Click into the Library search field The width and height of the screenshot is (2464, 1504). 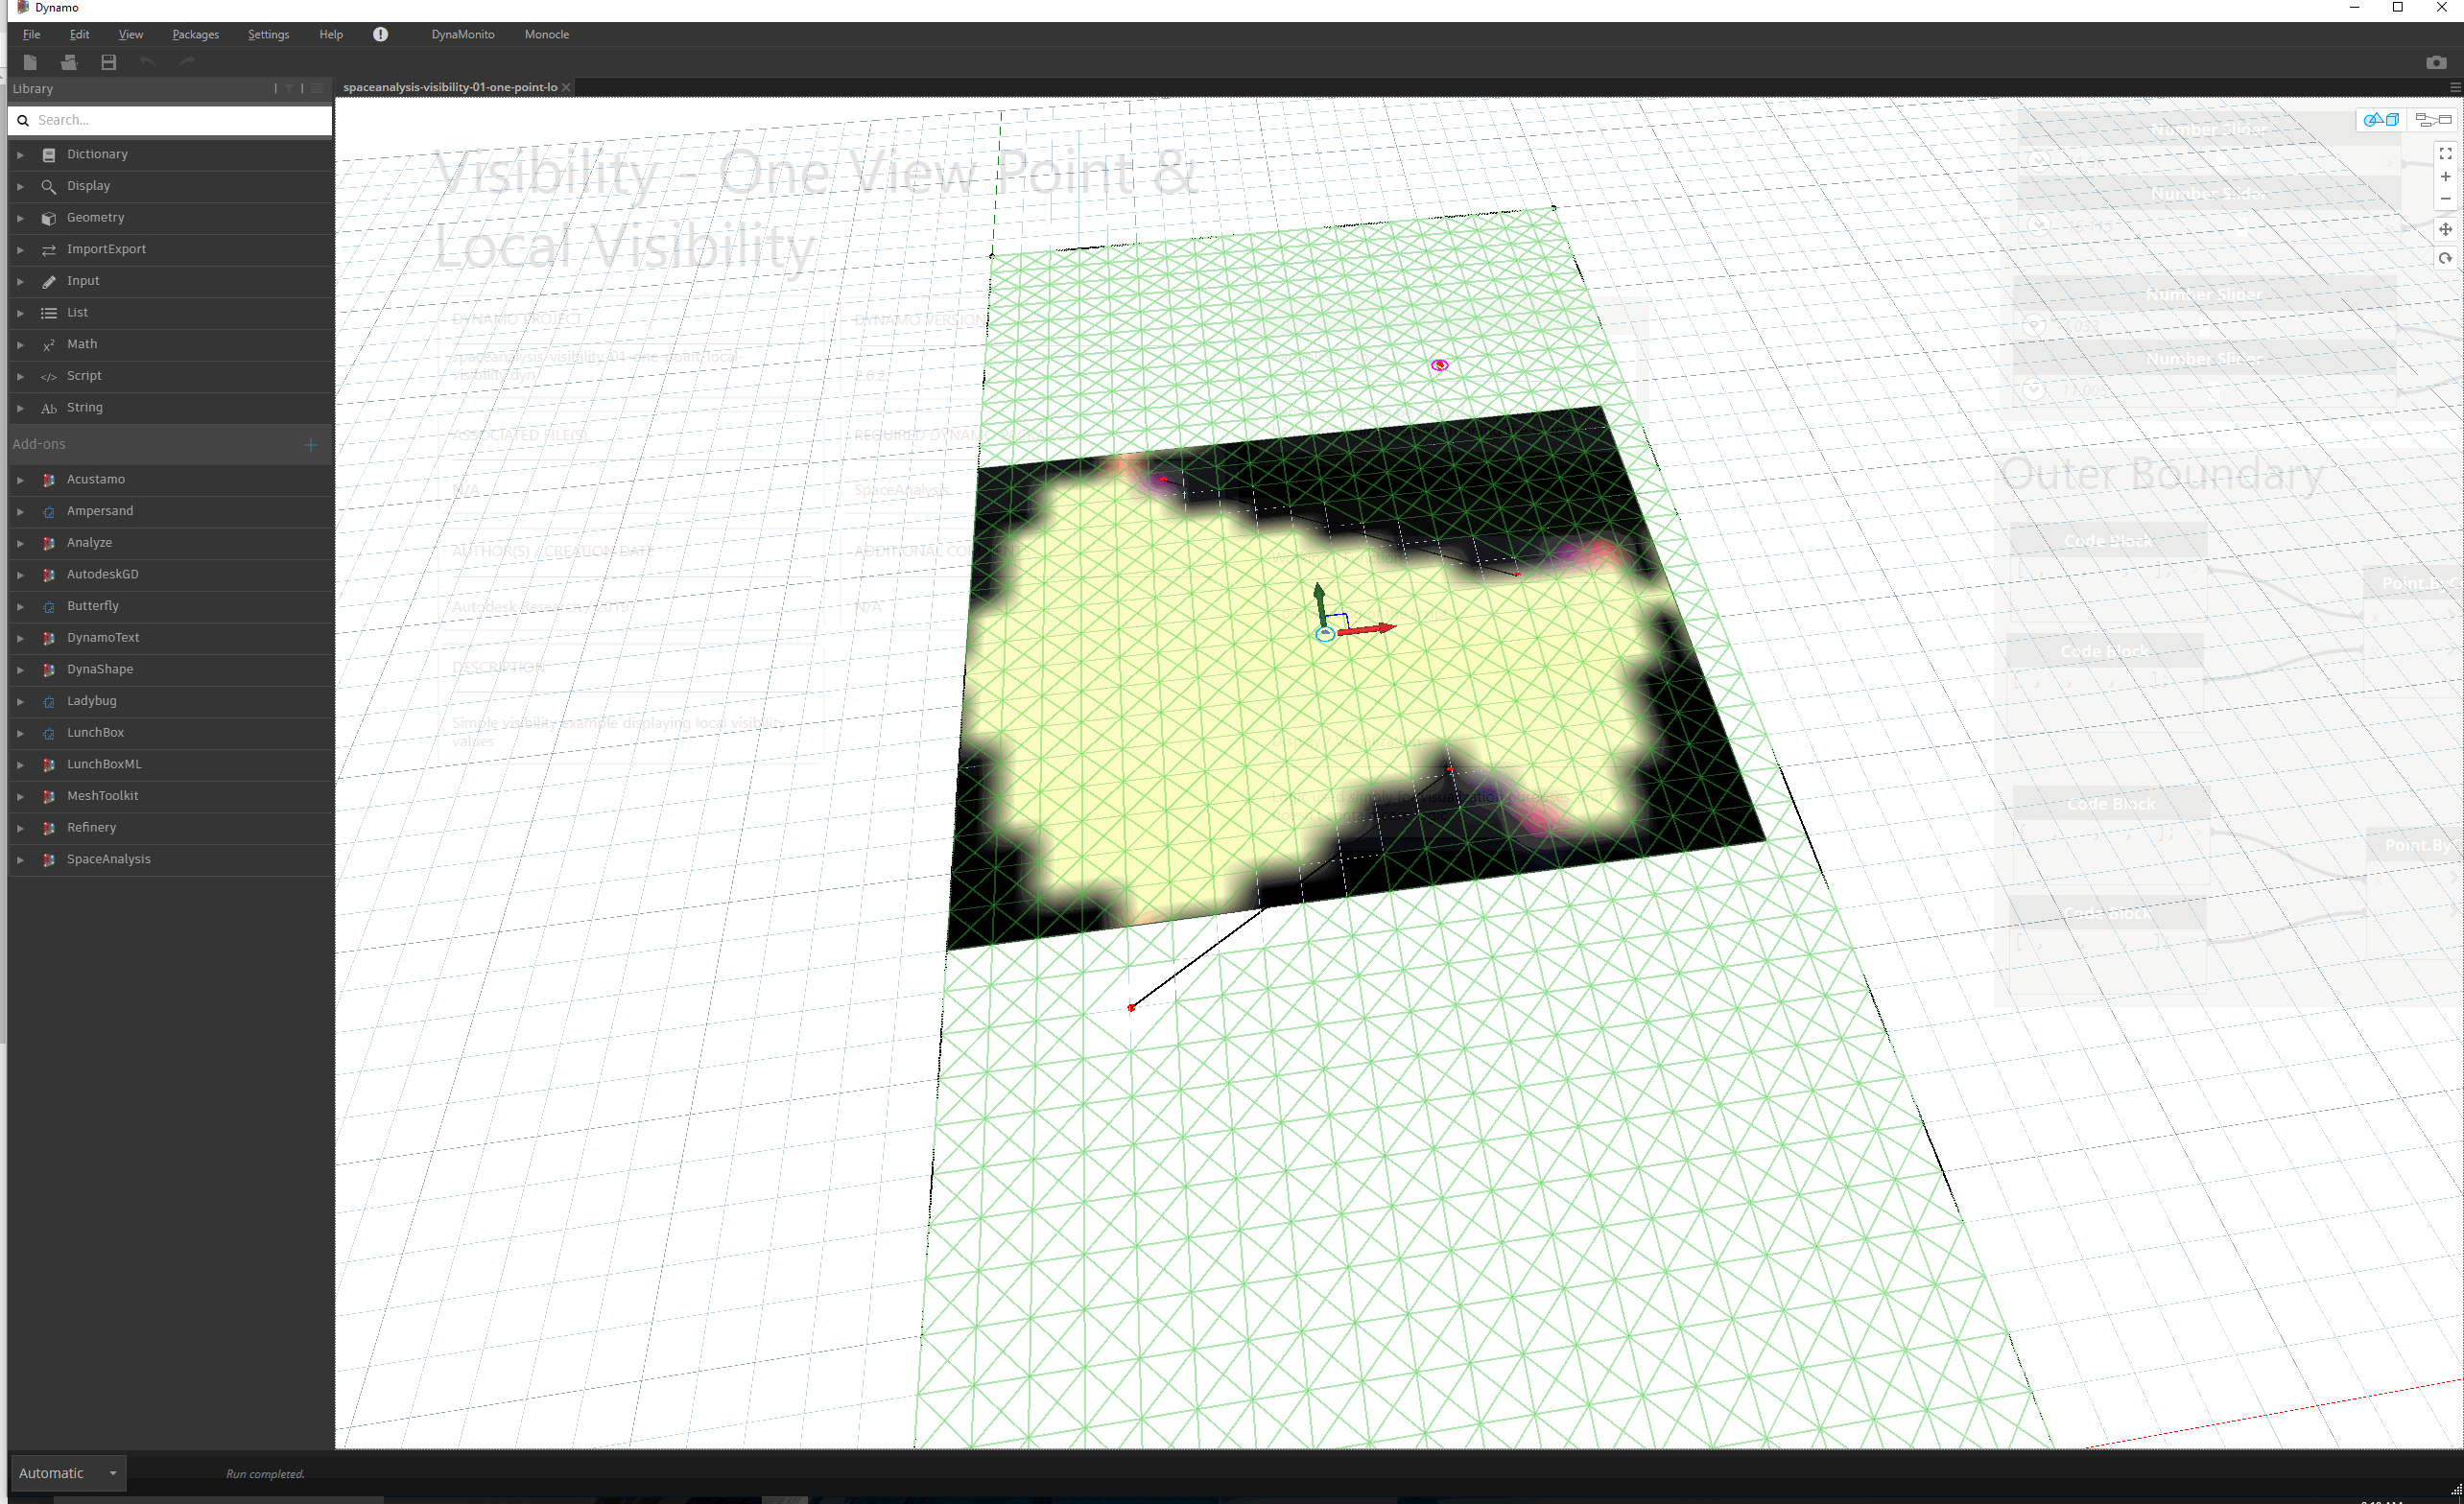click(170, 119)
